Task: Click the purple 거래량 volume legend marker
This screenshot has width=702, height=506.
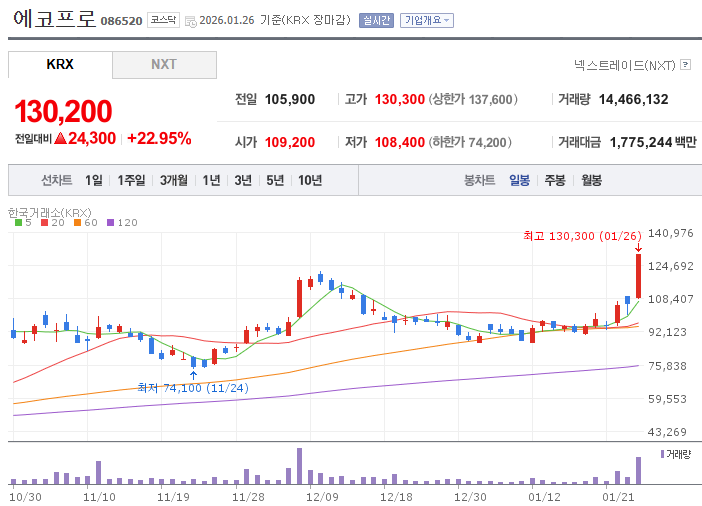Action: click(x=662, y=454)
